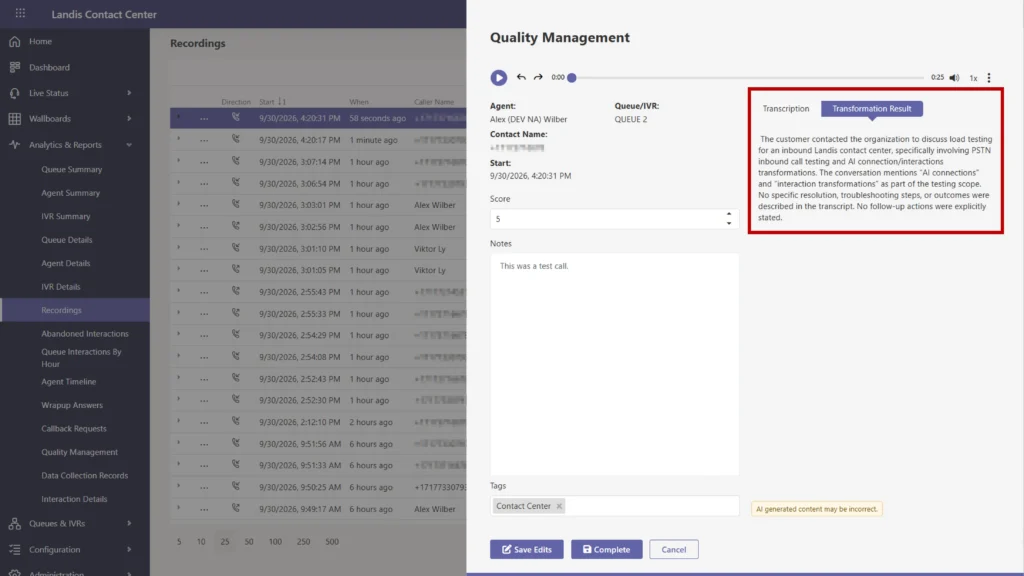Go to Home in sidebar
1024x576 pixels.
[40, 41]
